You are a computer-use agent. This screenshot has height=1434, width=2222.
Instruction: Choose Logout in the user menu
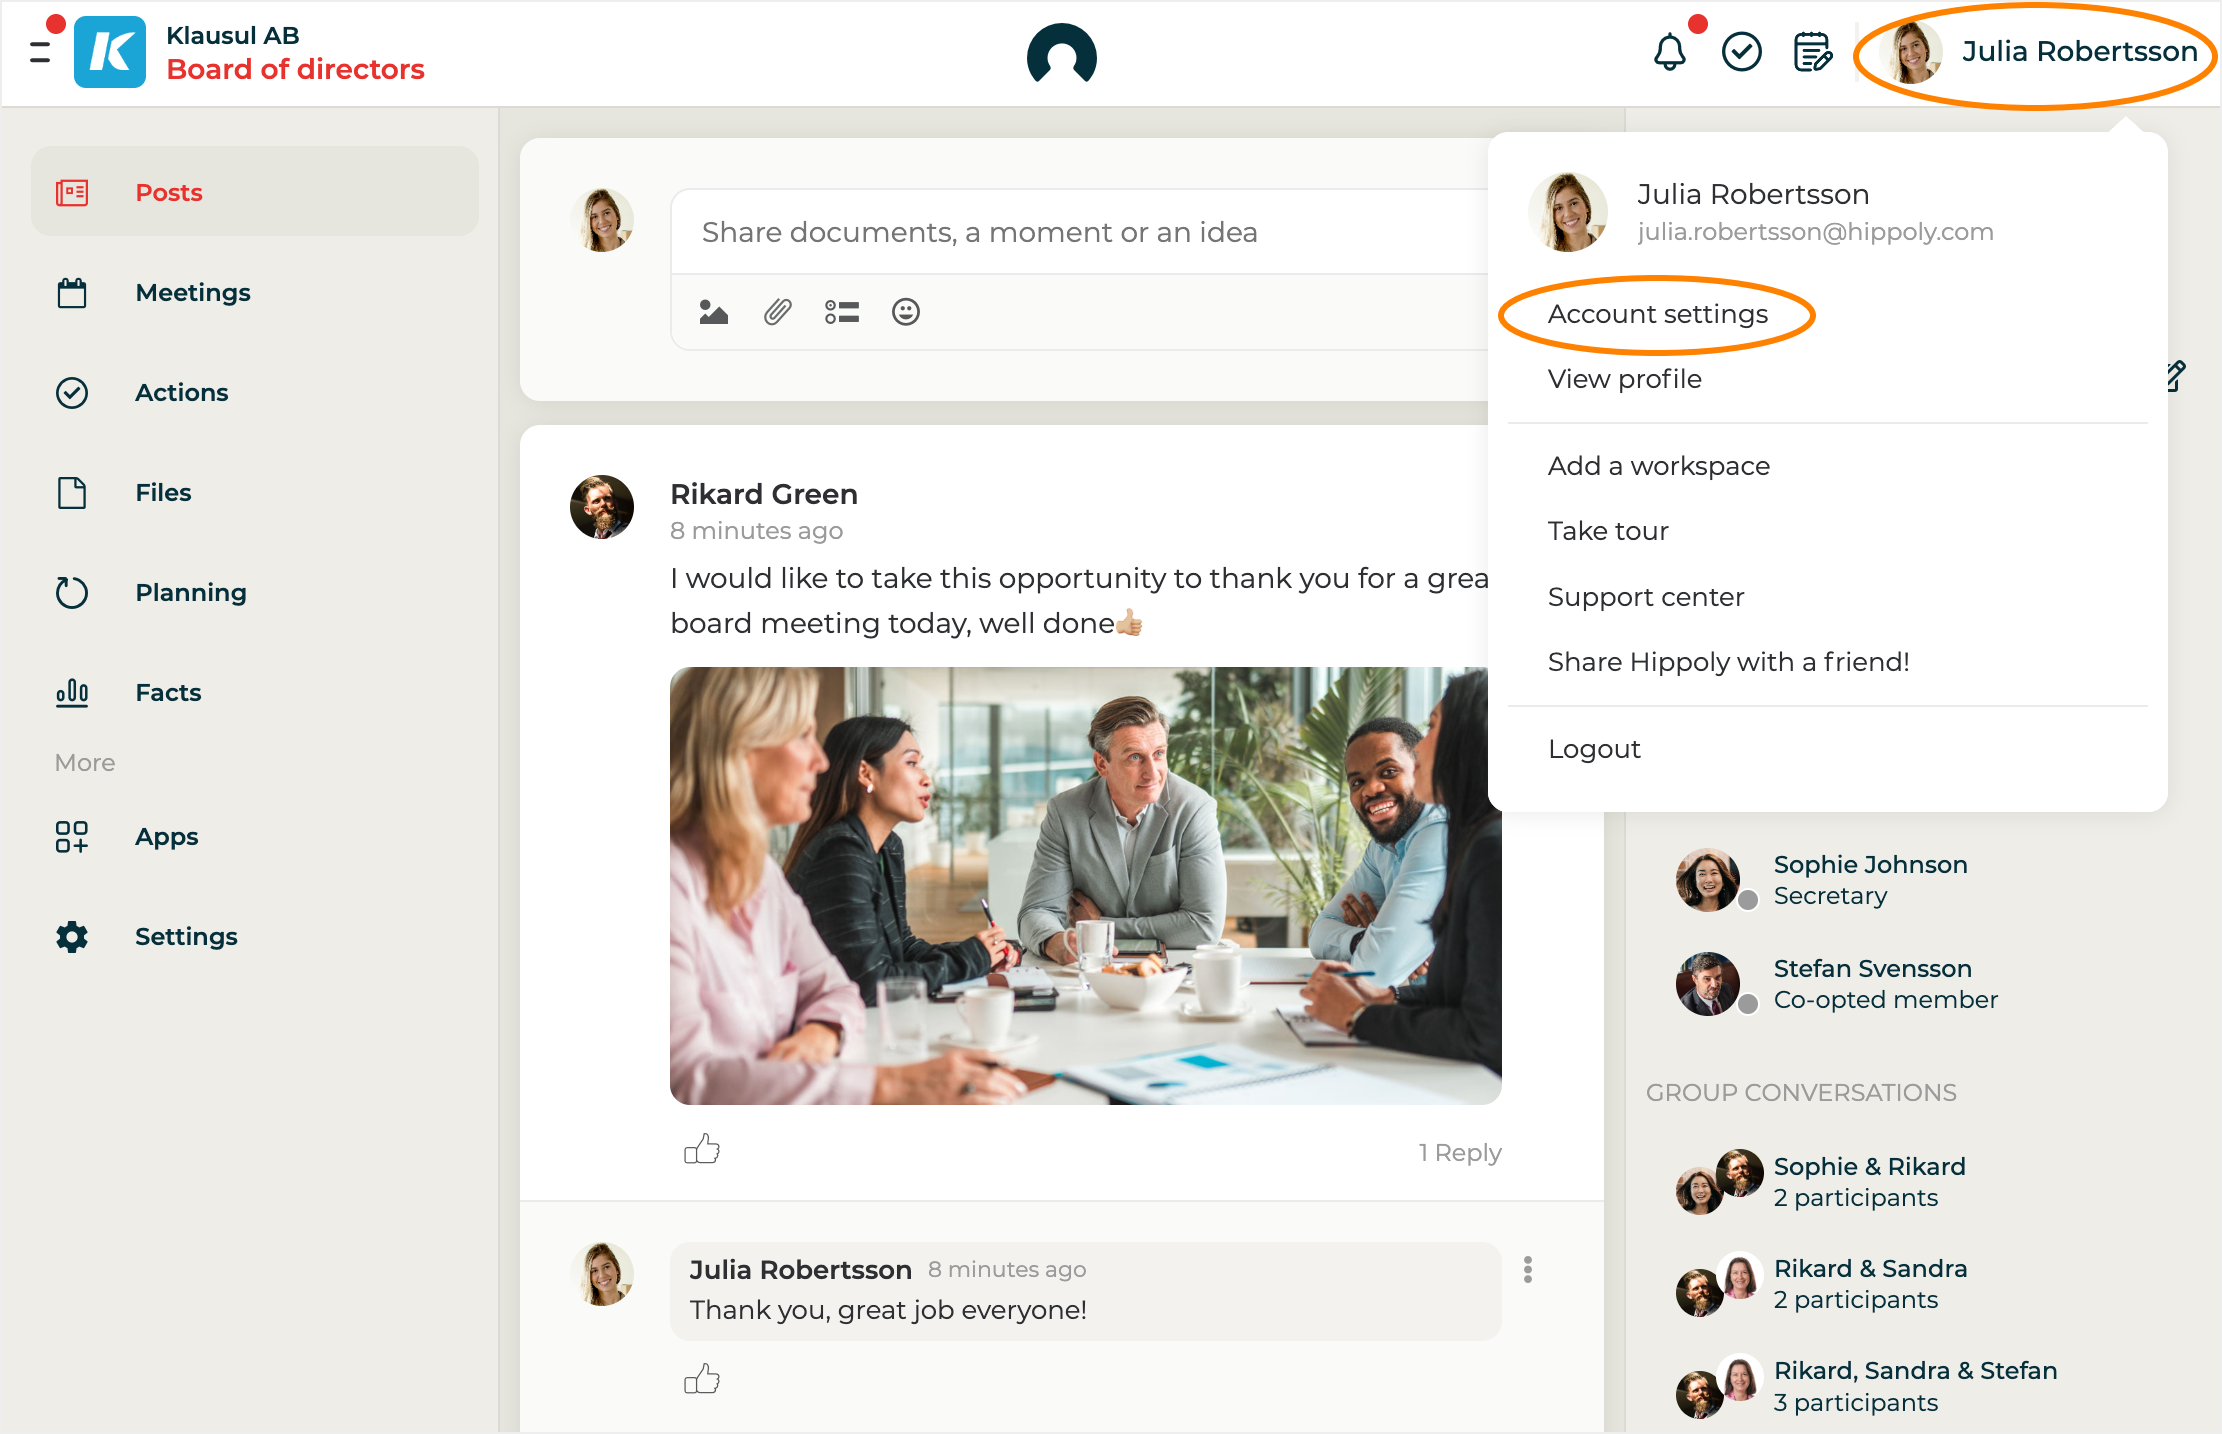click(1594, 749)
